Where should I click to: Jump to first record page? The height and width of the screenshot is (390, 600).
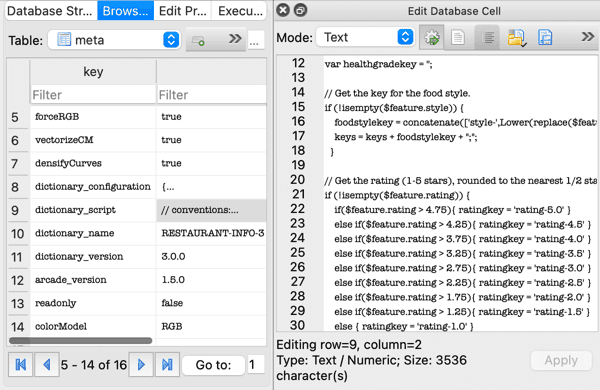pyautogui.click(x=21, y=365)
